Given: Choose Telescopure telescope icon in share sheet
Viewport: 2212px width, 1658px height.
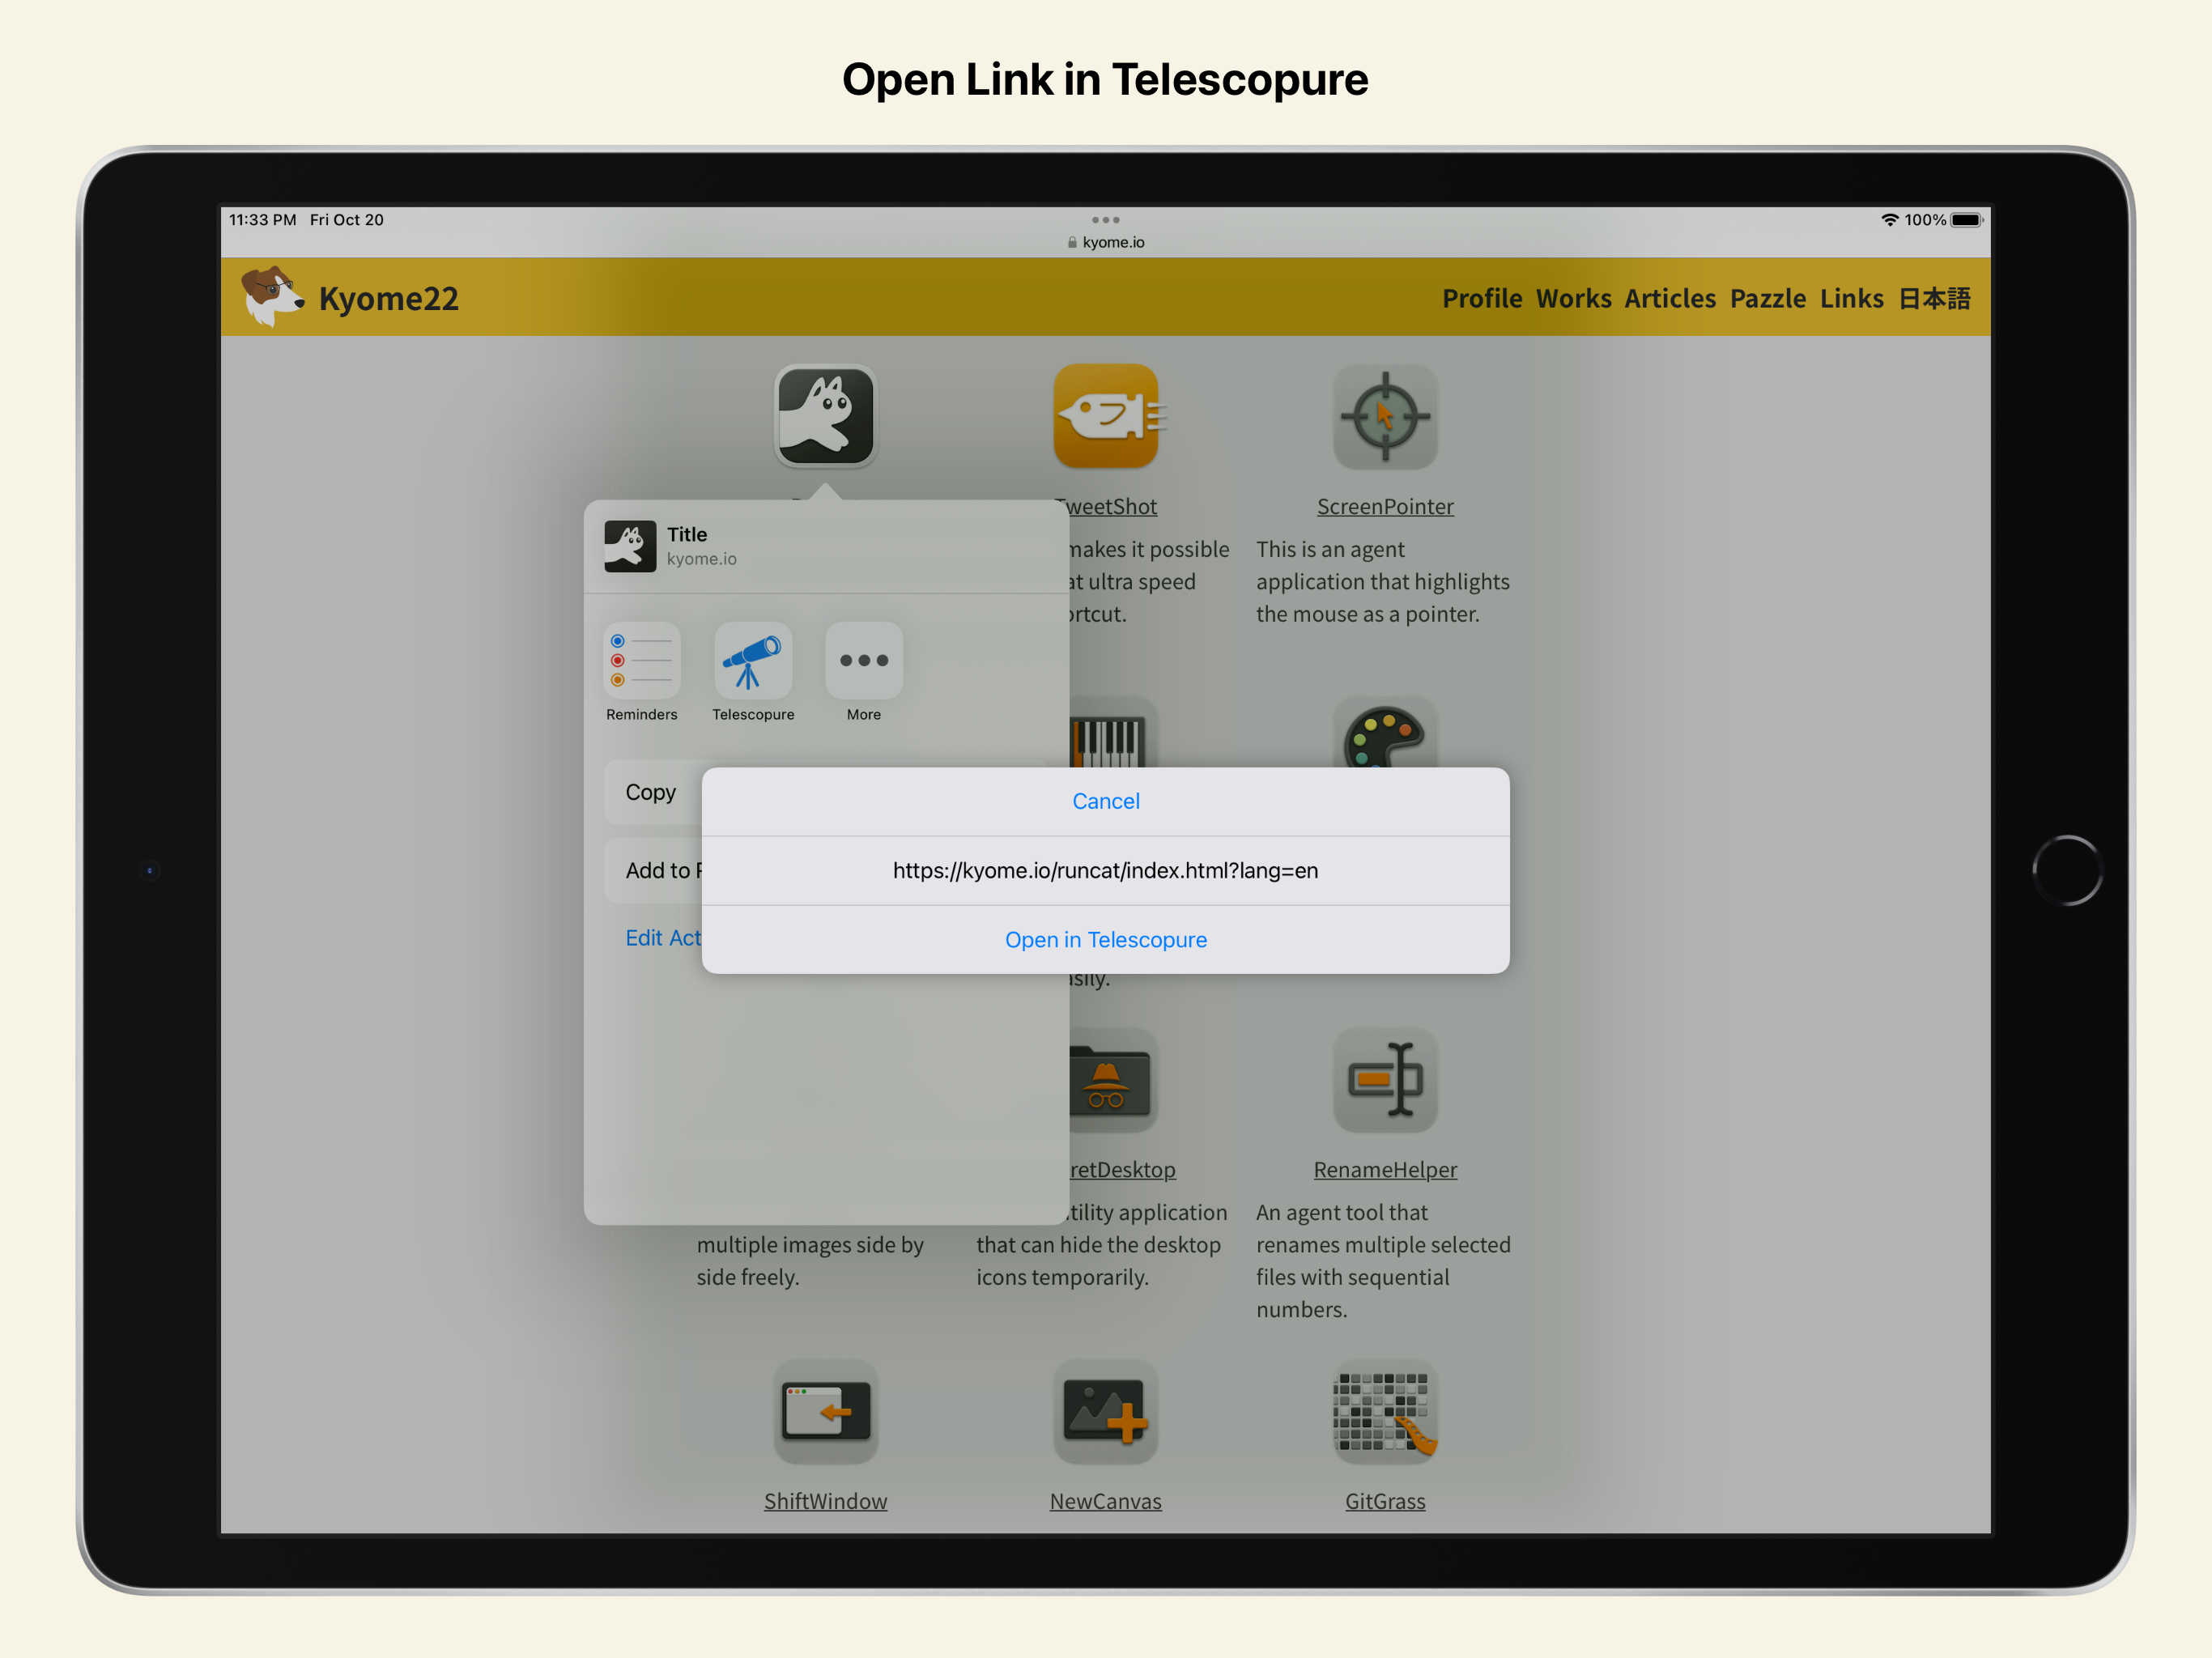Looking at the screenshot, I should (x=753, y=661).
